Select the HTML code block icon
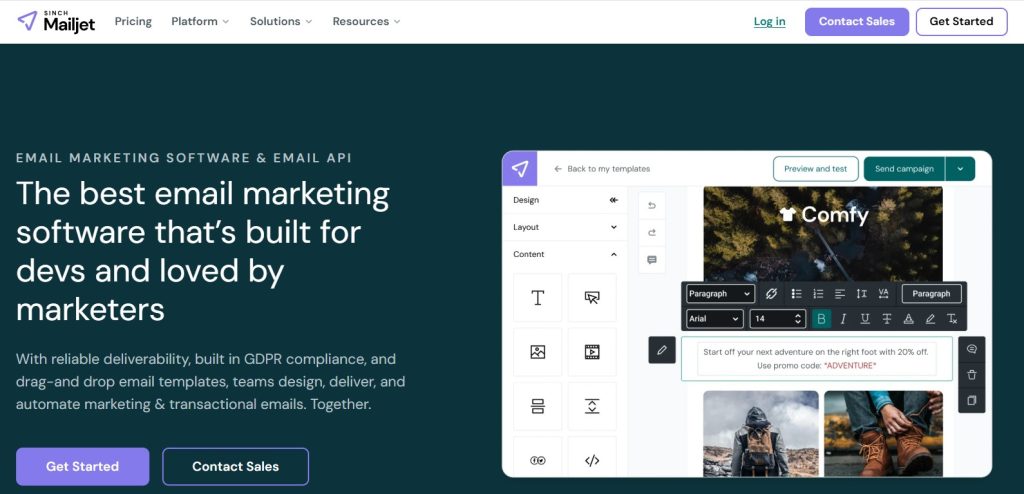Viewport: 1024px width, 494px height. click(x=592, y=461)
